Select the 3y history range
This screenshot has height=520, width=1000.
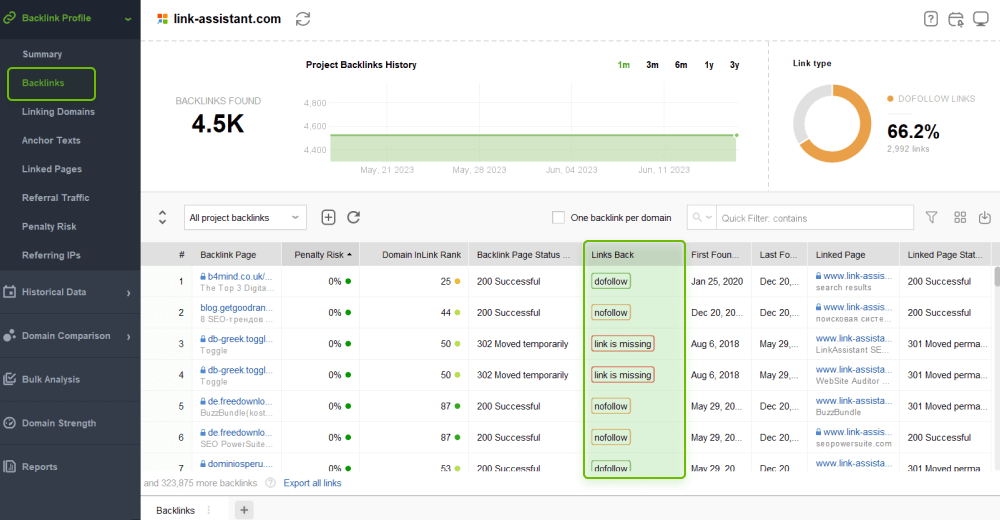click(x=735, y=65)
